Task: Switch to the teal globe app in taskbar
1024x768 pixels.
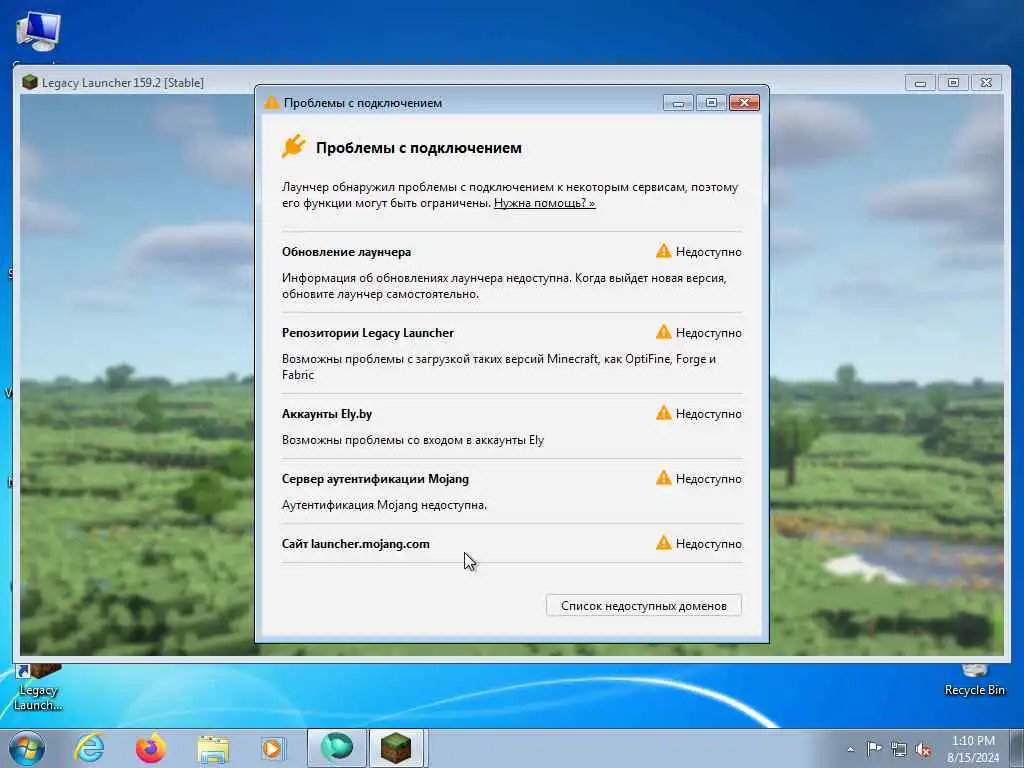Action: coord(337,748)
